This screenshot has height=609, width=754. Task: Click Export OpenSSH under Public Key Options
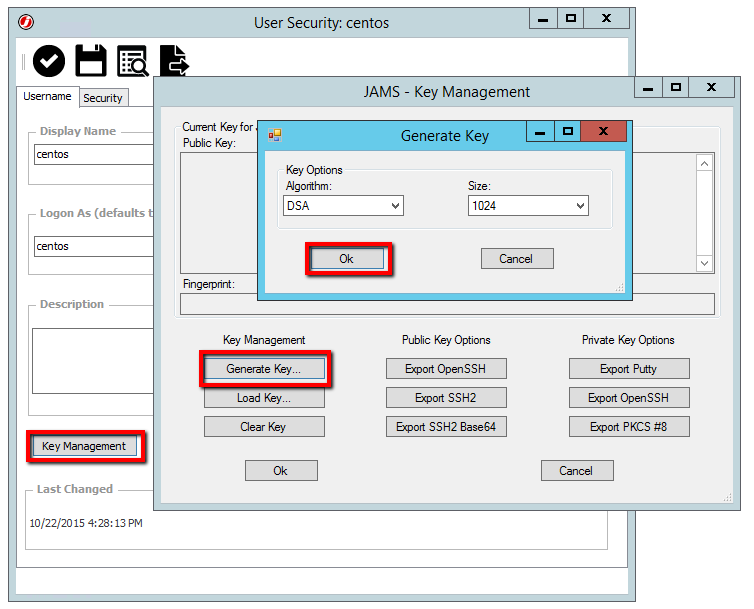coord(446,369)
